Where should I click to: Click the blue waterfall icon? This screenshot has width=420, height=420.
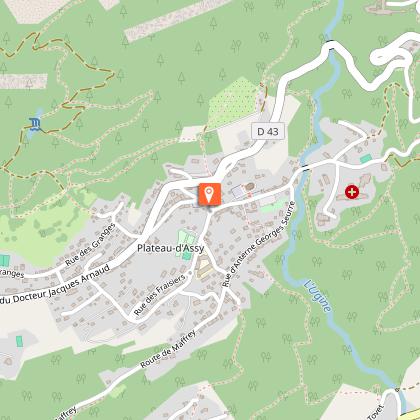coord(35,124)
